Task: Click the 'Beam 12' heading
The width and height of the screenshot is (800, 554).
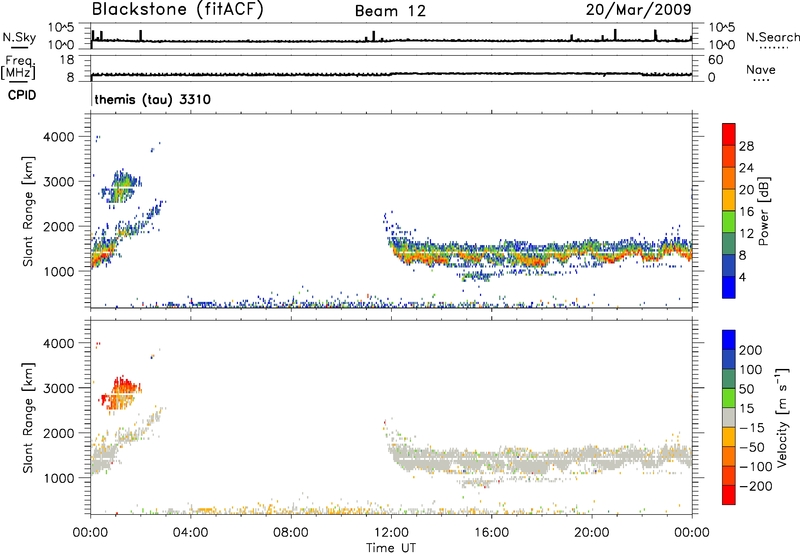Action: pos(390,11)
